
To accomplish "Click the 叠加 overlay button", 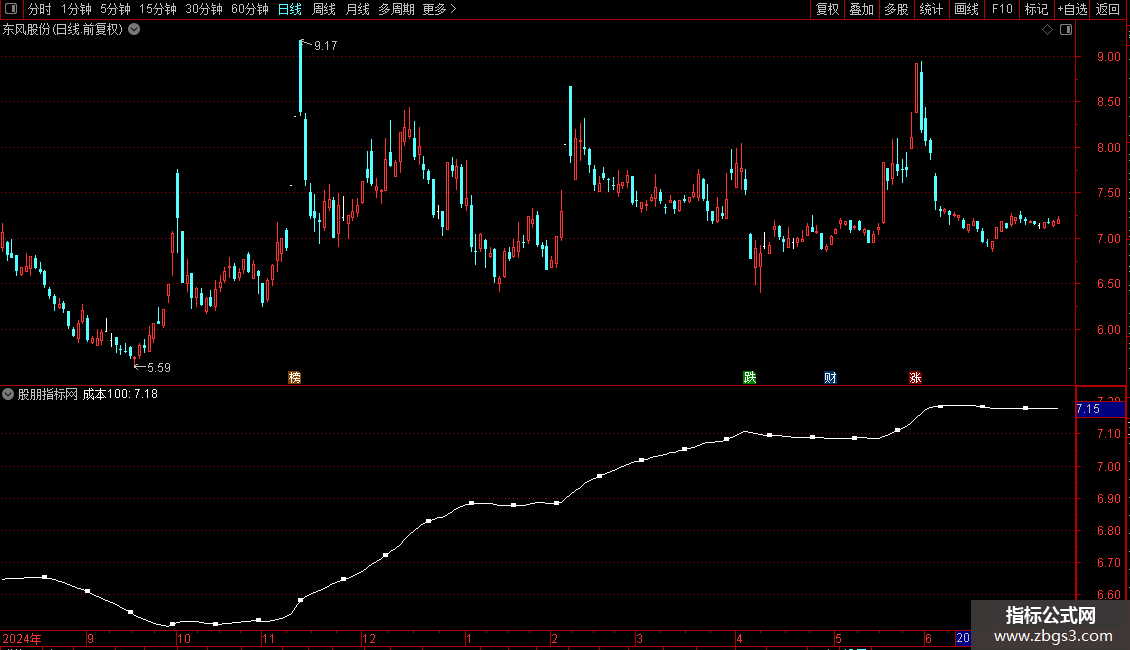I will [x=861, y=9].
